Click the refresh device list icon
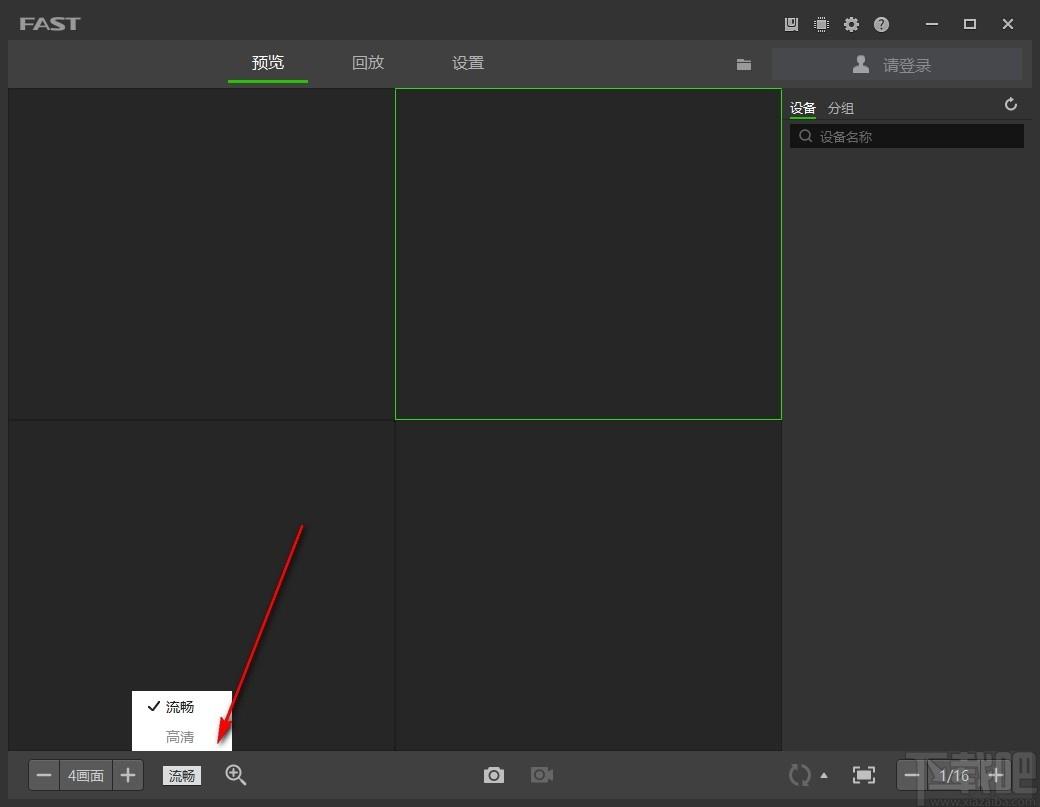 point(1010,105)
